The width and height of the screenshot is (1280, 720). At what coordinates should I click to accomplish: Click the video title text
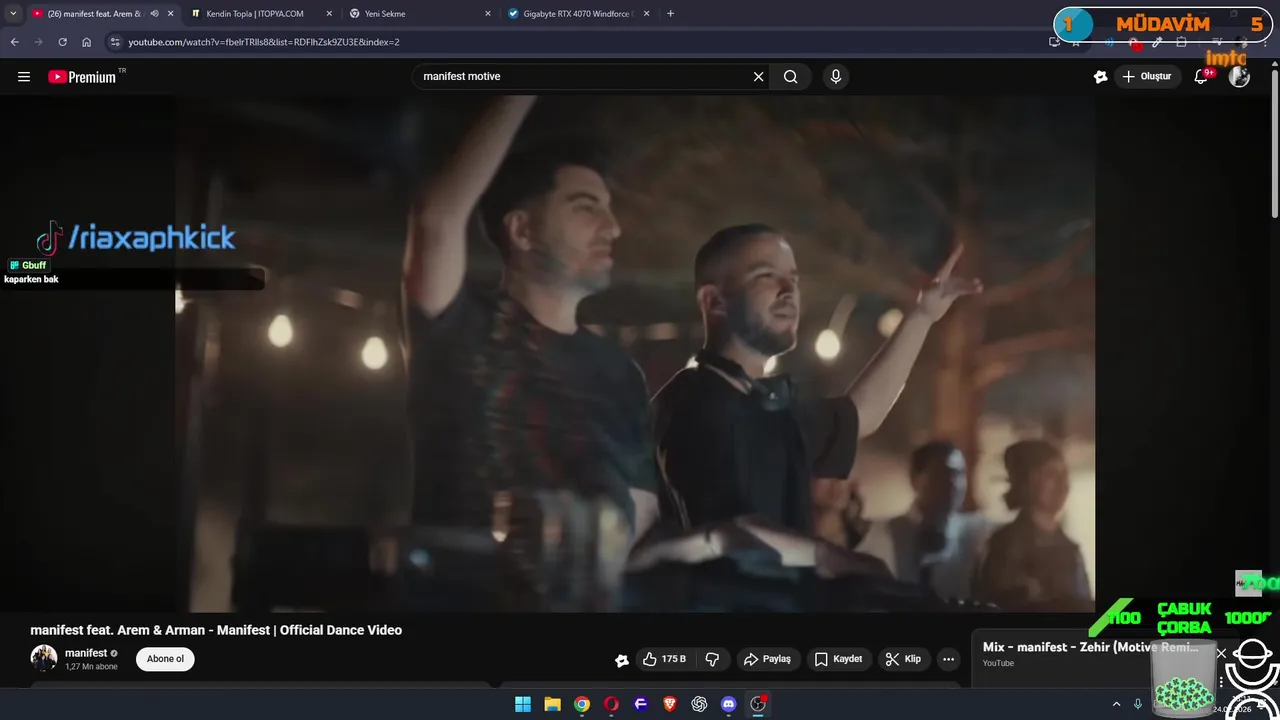click(x=216, y=630)
